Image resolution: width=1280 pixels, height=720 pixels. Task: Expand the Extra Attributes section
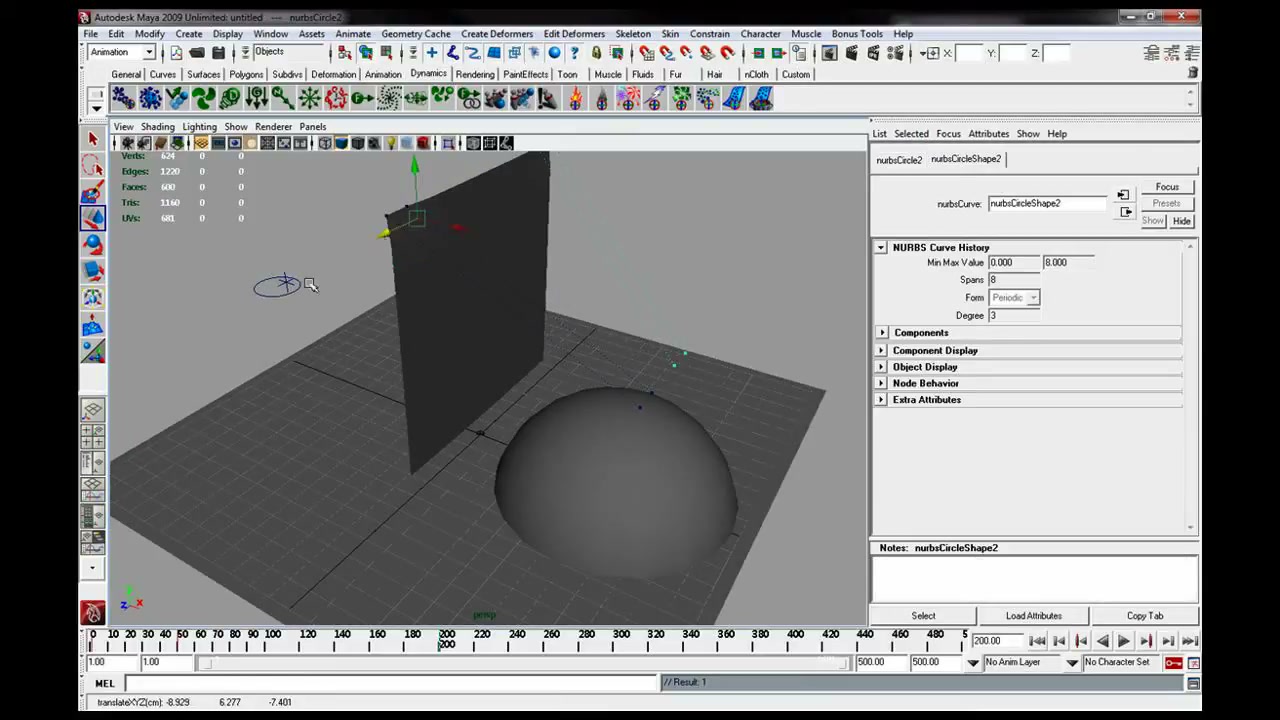(x=881, y=400)
